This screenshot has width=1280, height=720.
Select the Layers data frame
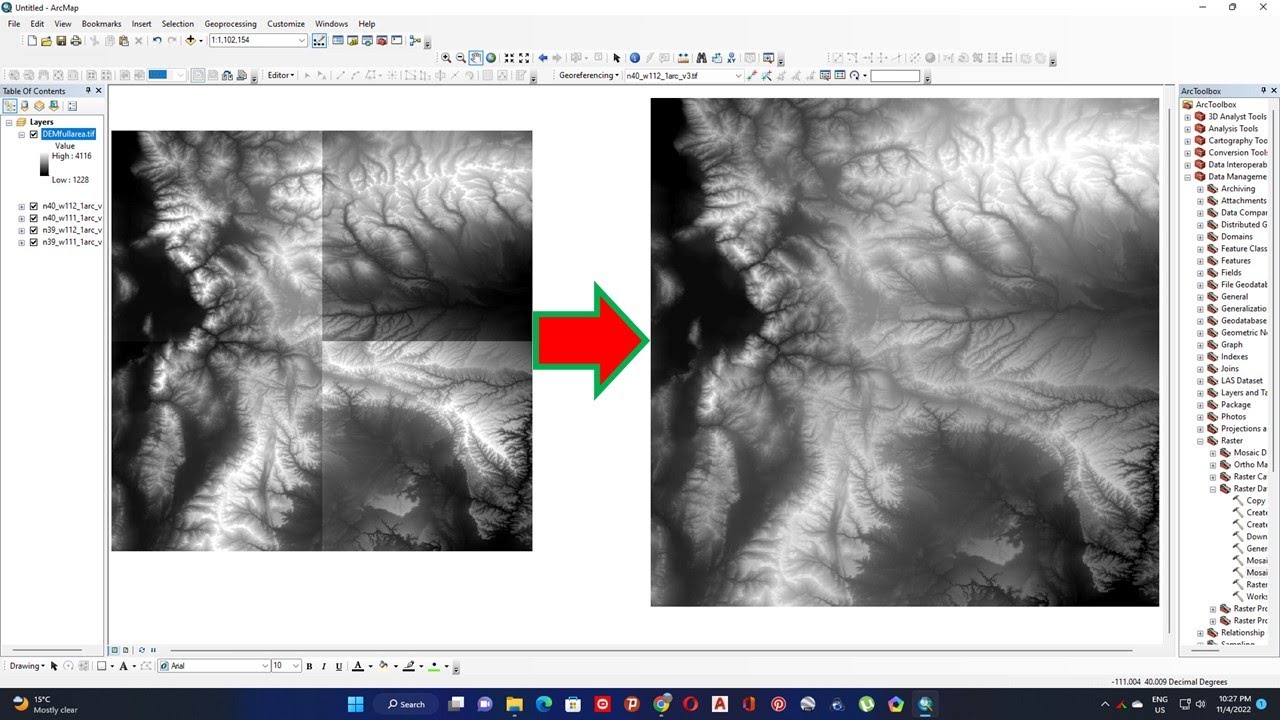click(41, 122)
